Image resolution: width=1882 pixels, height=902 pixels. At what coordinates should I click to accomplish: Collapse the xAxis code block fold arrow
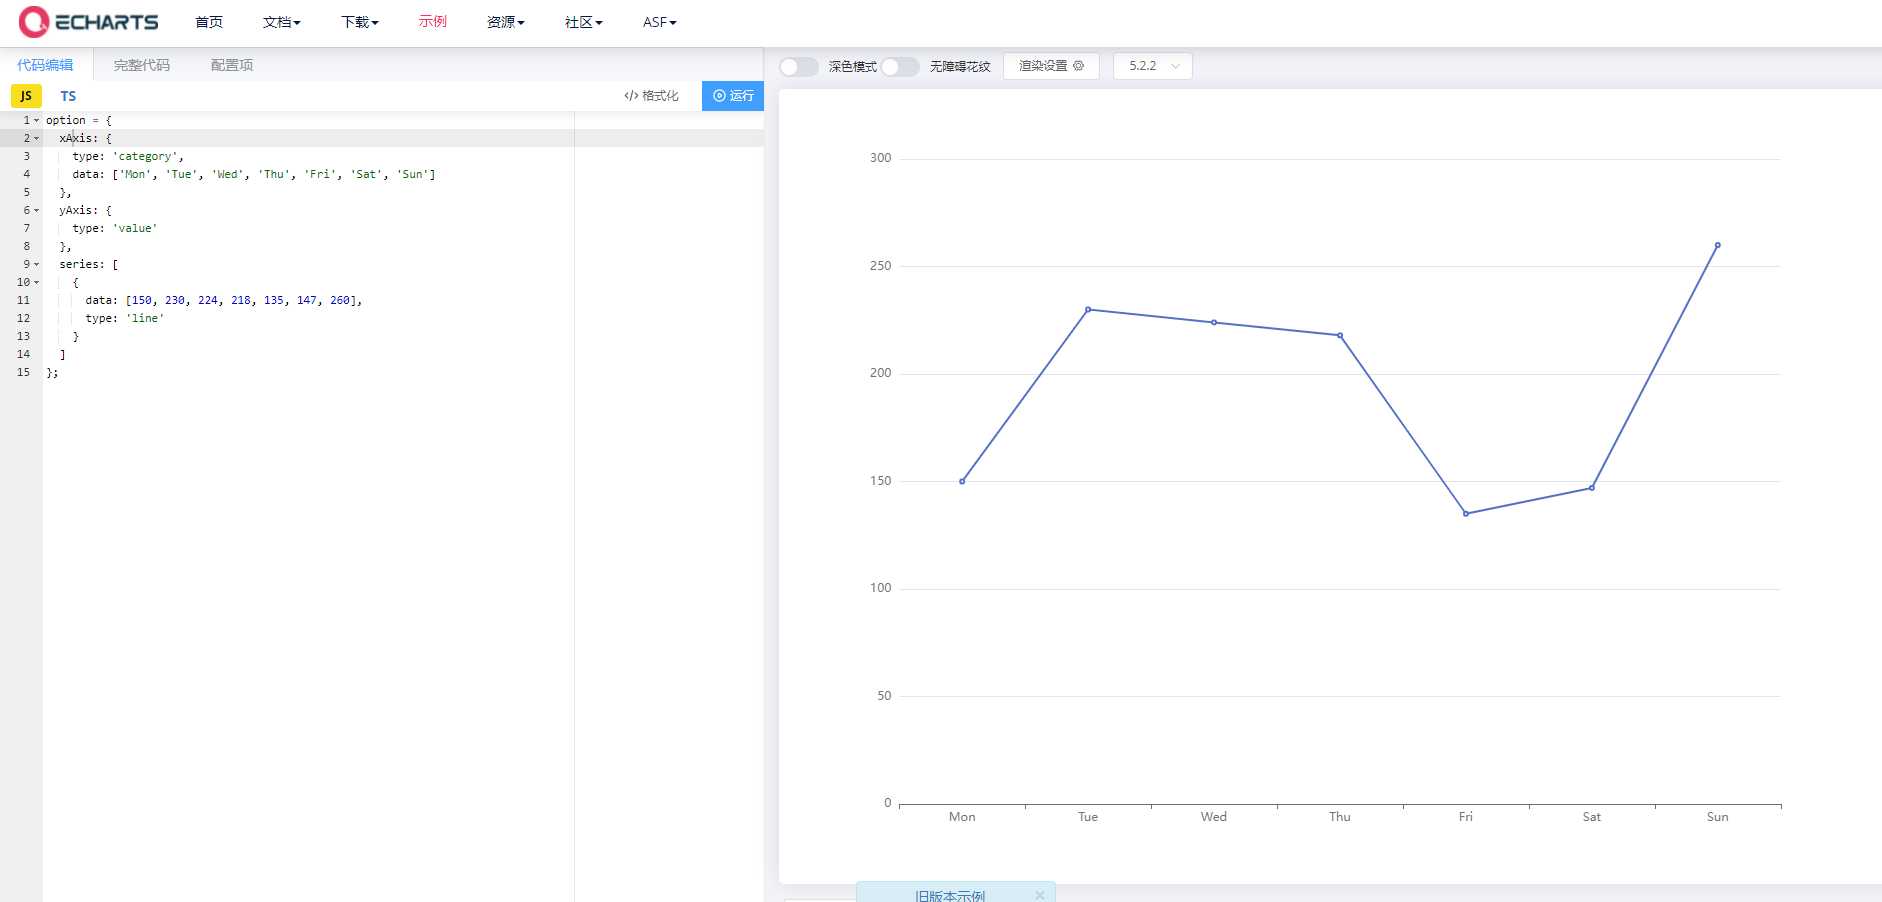pyautogui.click(x=37, y=139)
